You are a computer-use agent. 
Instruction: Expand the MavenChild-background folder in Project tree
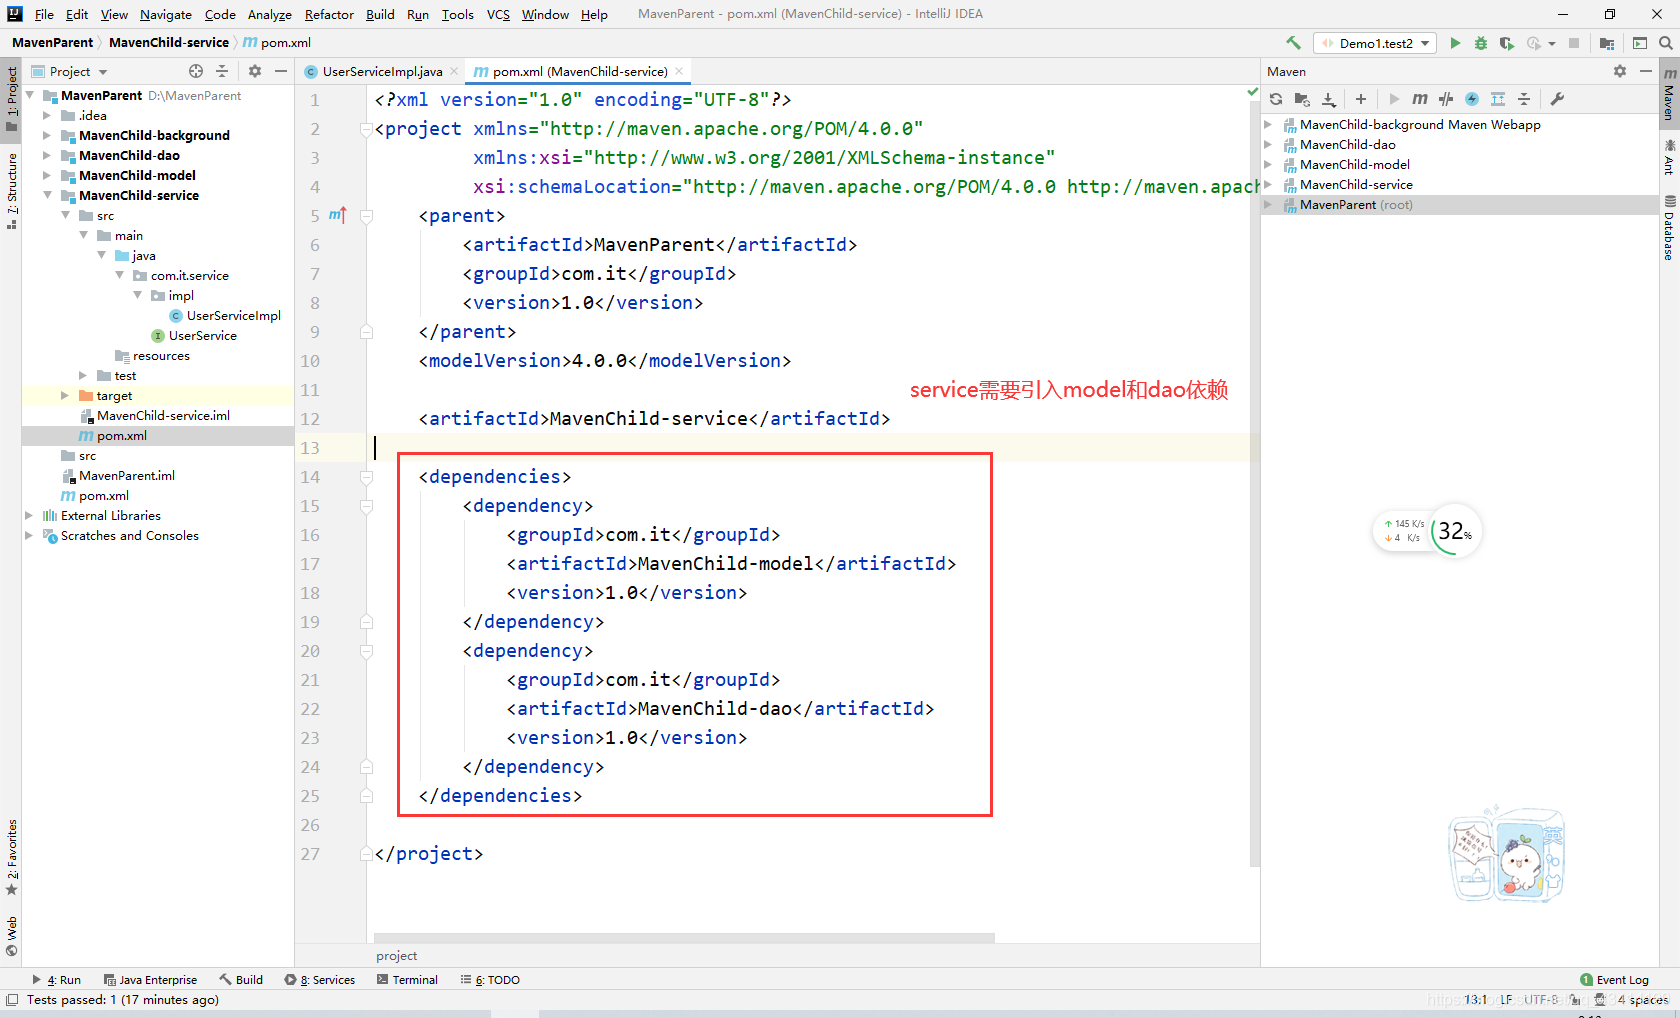click(x=46, y=135)
